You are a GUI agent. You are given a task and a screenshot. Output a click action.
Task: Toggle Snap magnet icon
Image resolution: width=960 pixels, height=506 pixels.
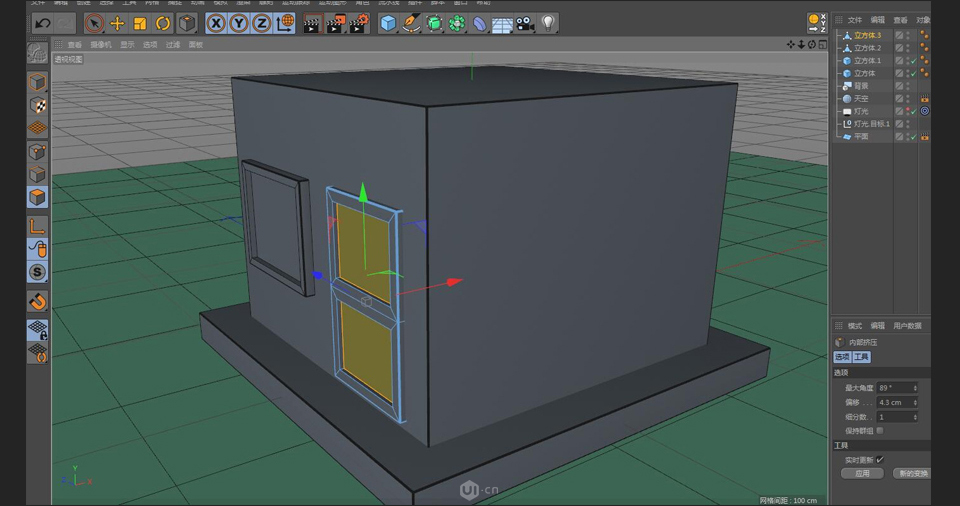pyautogui.click(x=37, y=301)
